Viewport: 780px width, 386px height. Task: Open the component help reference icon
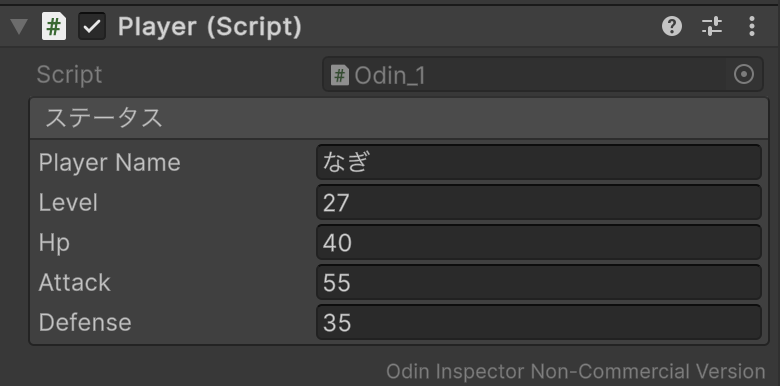(x=672, y=26)
